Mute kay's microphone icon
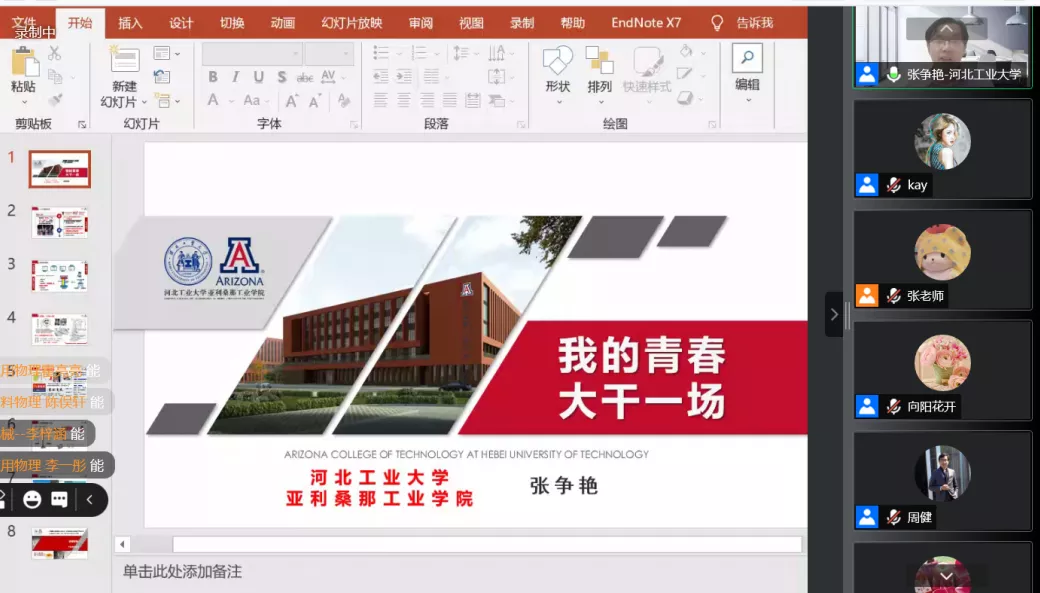 coord(892,185)
